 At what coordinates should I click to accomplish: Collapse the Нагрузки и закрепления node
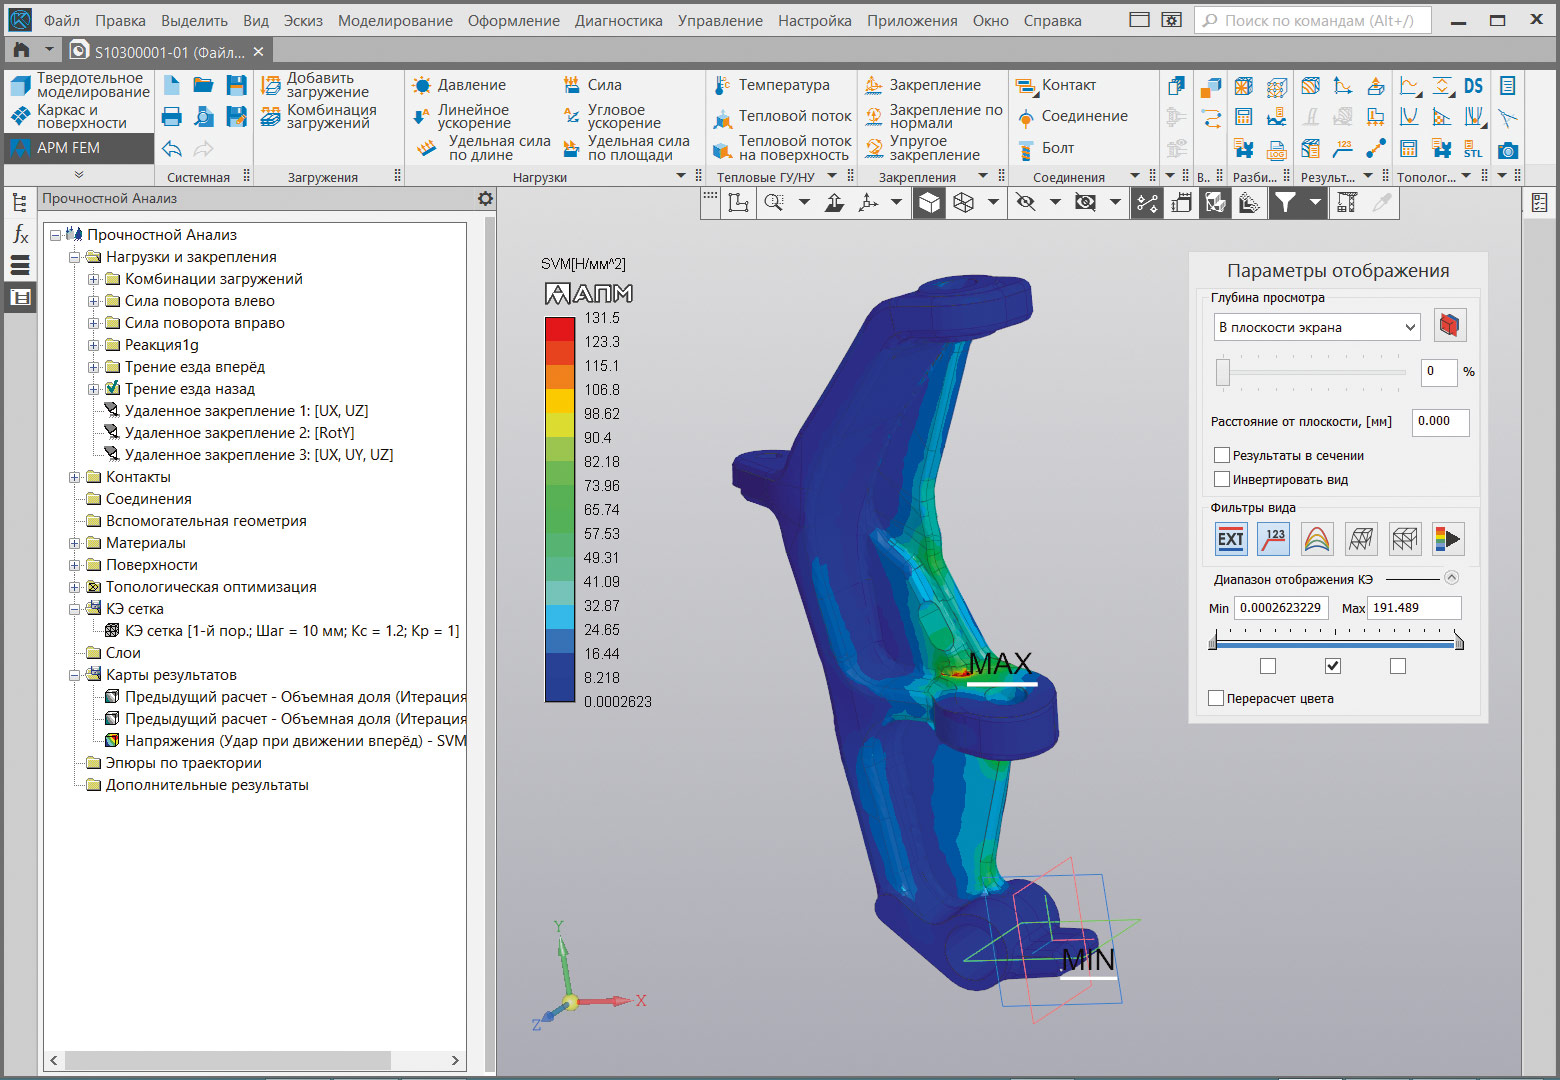[74, 257]
